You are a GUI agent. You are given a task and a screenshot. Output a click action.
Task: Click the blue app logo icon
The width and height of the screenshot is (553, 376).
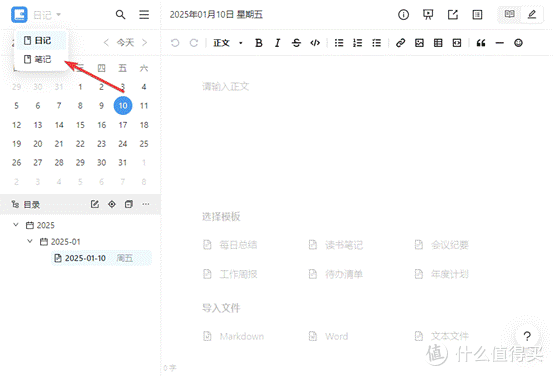19,14
